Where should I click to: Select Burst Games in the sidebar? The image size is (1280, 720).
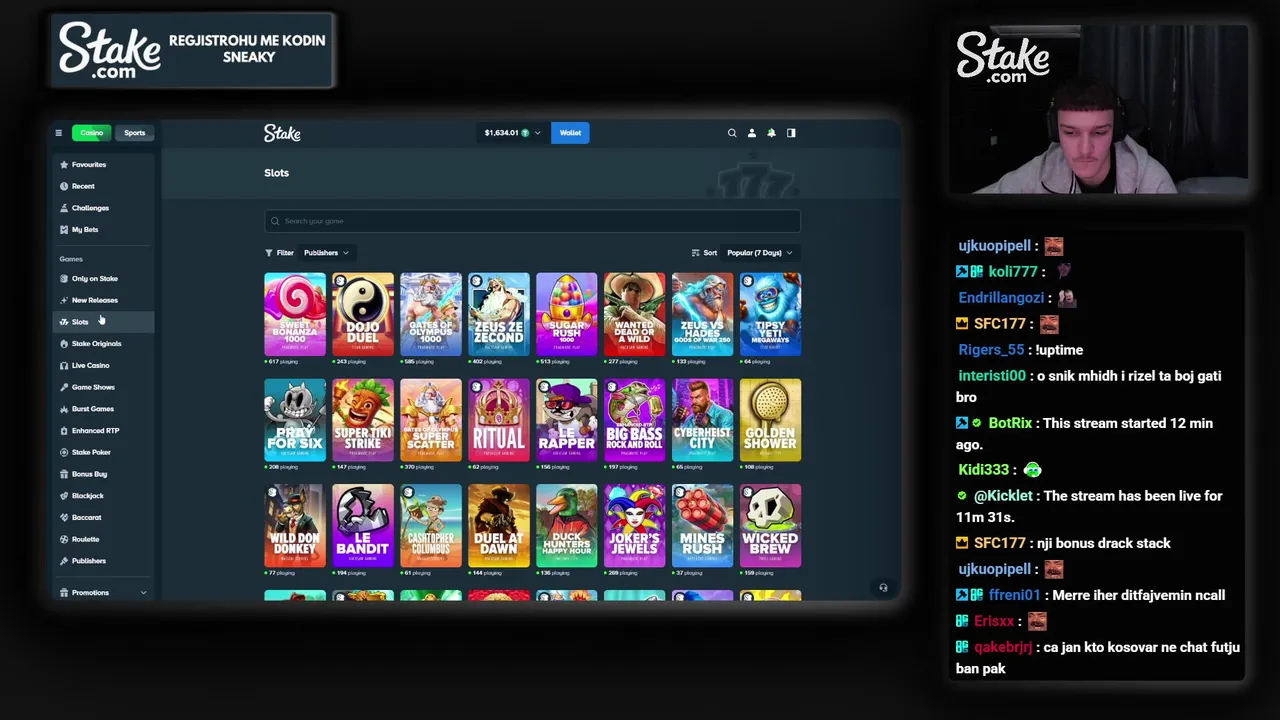pyautogui.click(x=103, y=409)
